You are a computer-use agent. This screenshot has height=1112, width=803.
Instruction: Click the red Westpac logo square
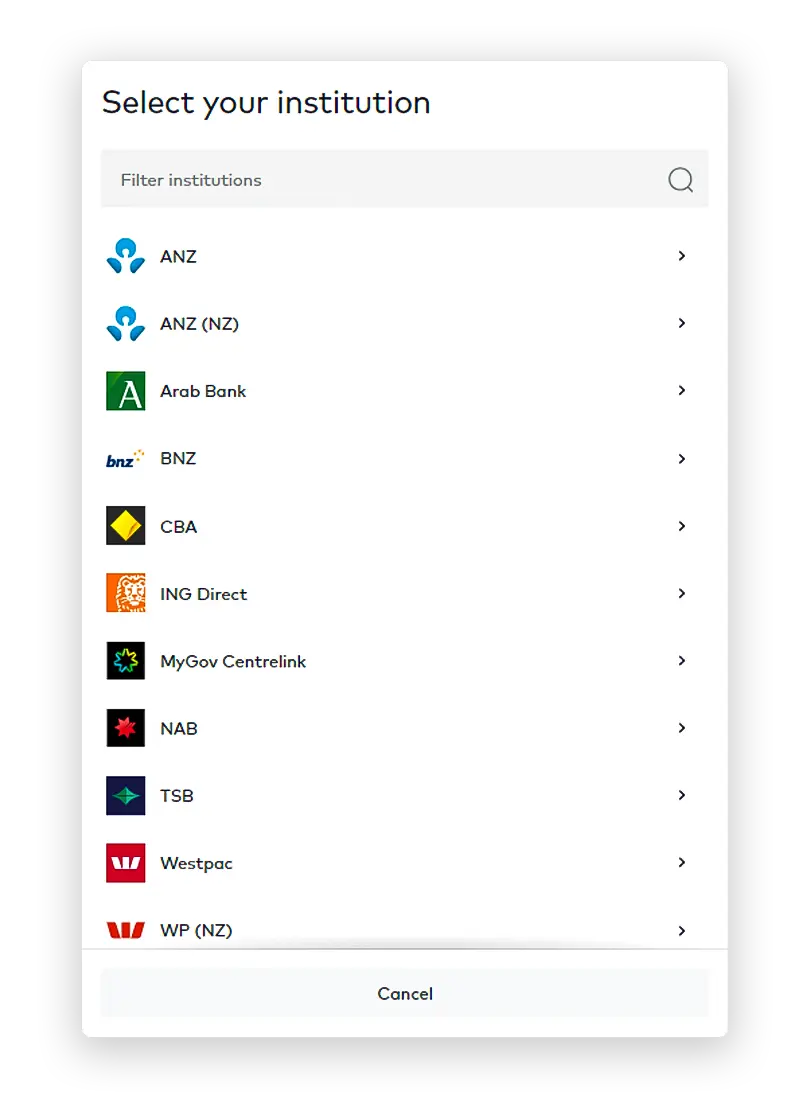tap(126, 862)
